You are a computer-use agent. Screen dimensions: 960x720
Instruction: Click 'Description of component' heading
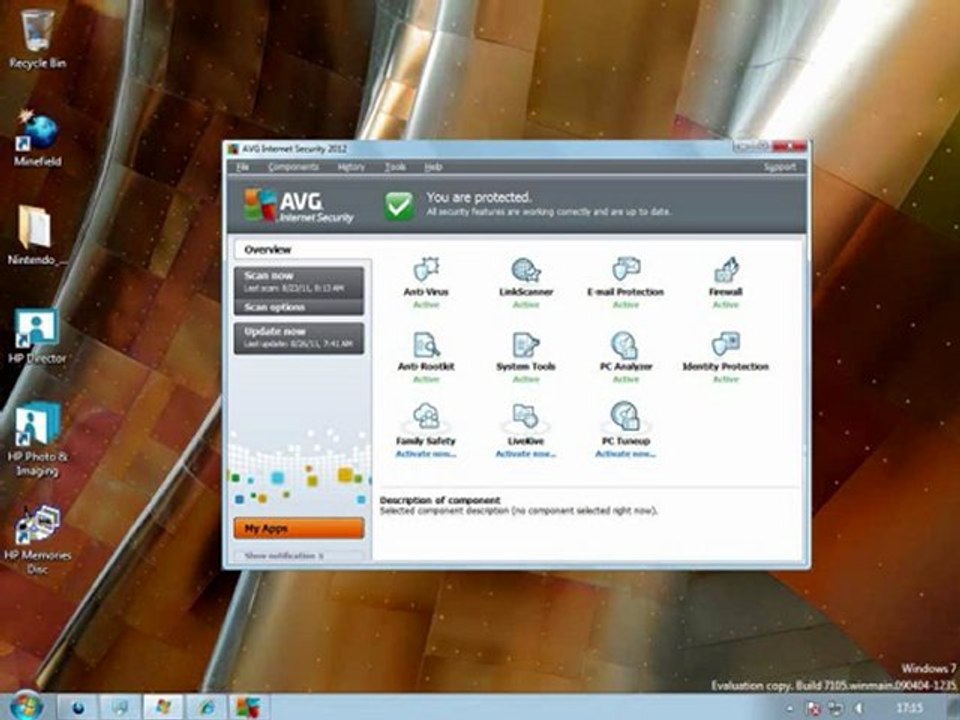tap(440, 500)
